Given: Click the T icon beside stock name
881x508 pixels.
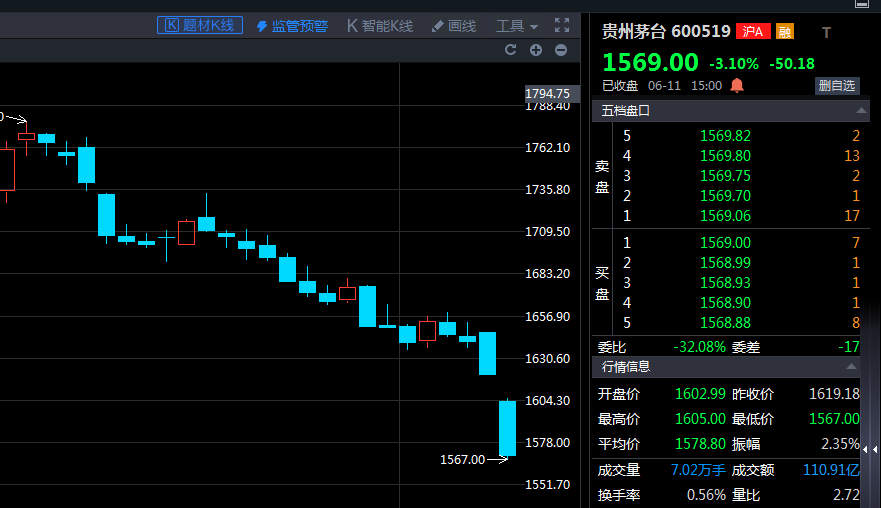Looking at the screenshot, I should tap(826, 33).
